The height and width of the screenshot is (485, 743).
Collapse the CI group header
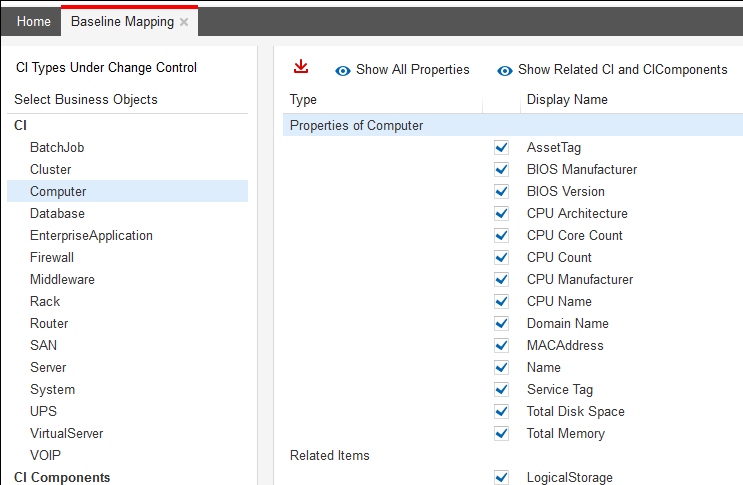coord(20,125)
